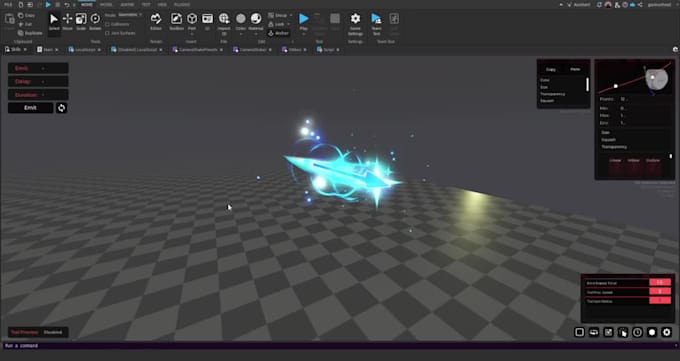Click the scrollbar in the copy list panel
Image resolution: width=680 pixels, height=361 pixels.
(588, 84)
